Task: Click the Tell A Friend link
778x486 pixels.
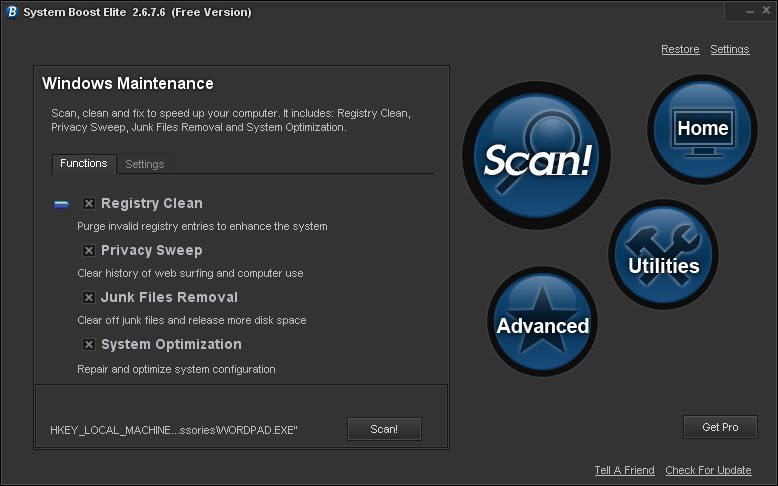Action: coord(625,470)
